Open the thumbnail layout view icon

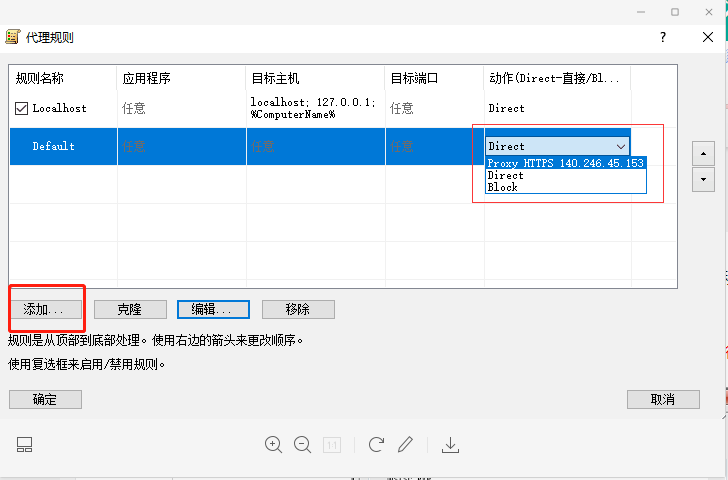(25, 444)
